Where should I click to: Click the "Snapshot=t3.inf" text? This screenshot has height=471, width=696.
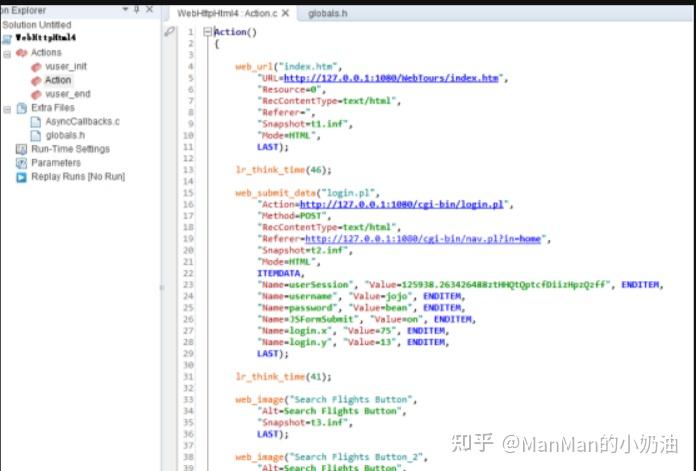pos(302,423)
